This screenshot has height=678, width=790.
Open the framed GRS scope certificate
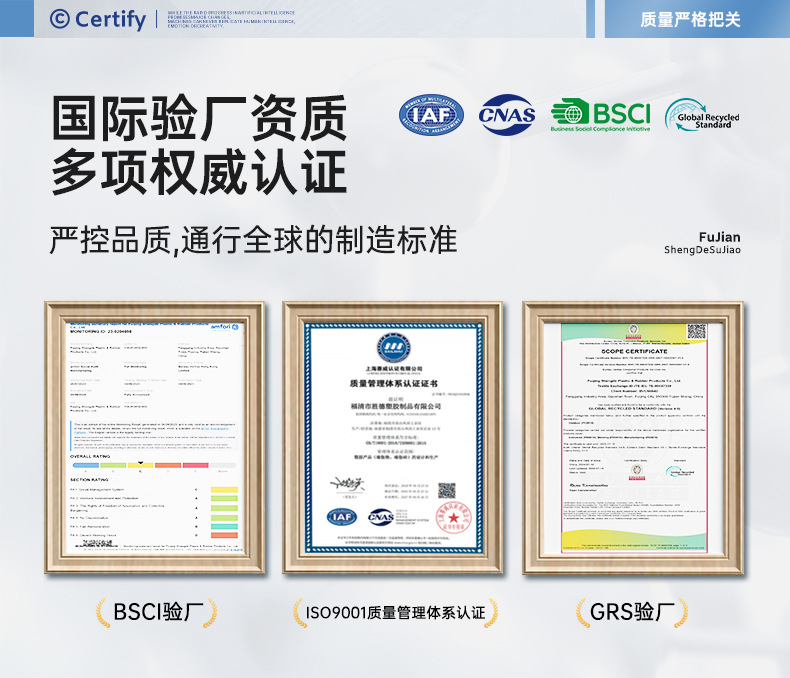point(633,437)
